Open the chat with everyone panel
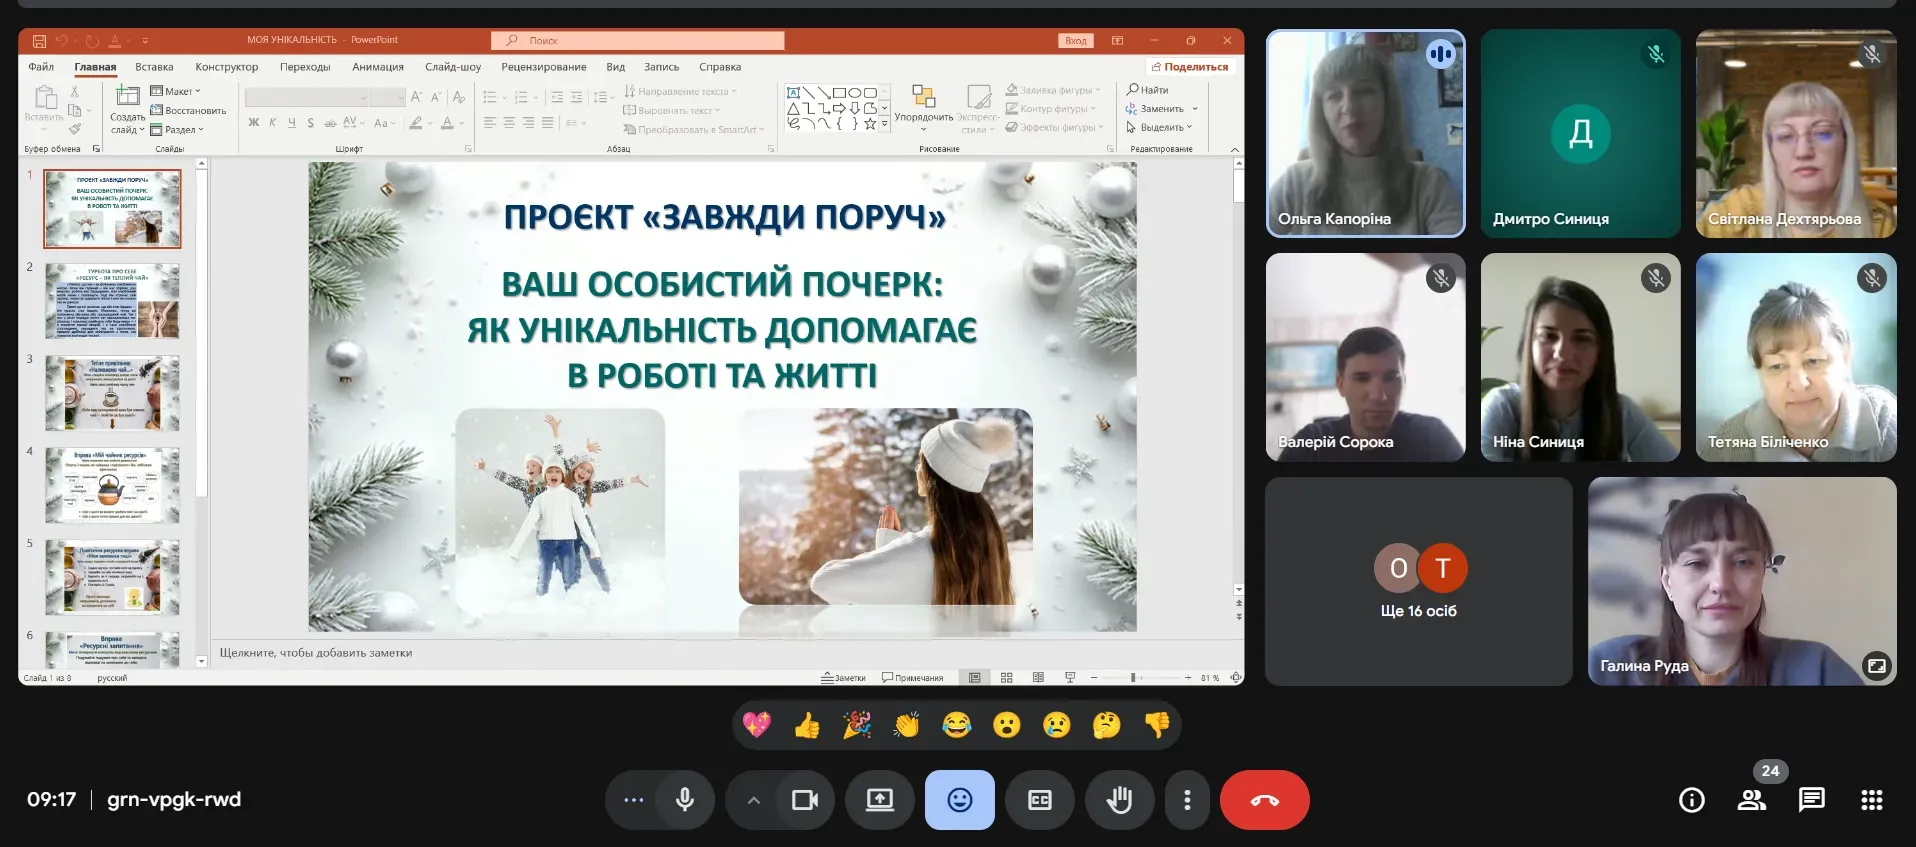The height and width of the screenshot is (847, 1916). pos(1811,800)
